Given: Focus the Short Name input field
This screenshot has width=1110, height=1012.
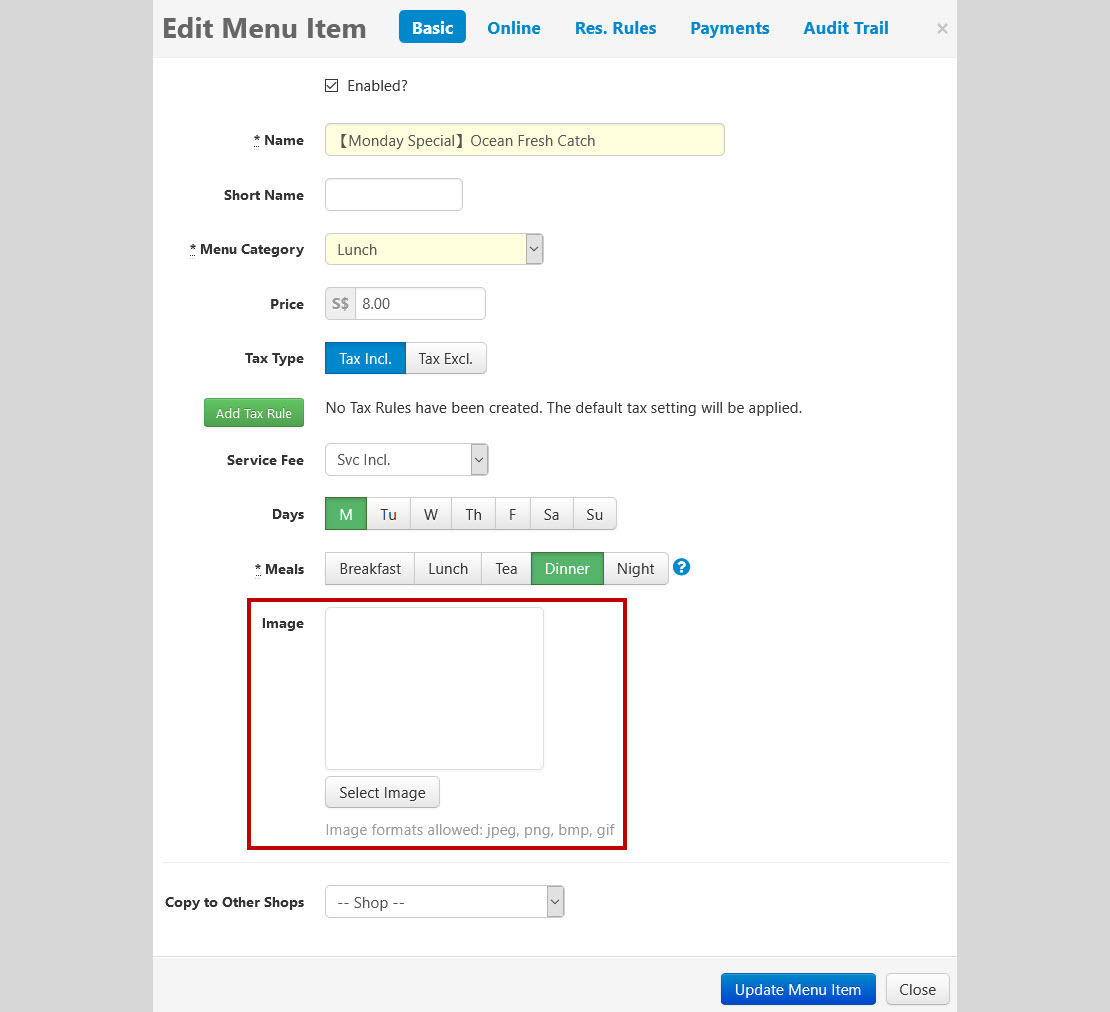Looking at the screenshot, I should click(394, 194).
